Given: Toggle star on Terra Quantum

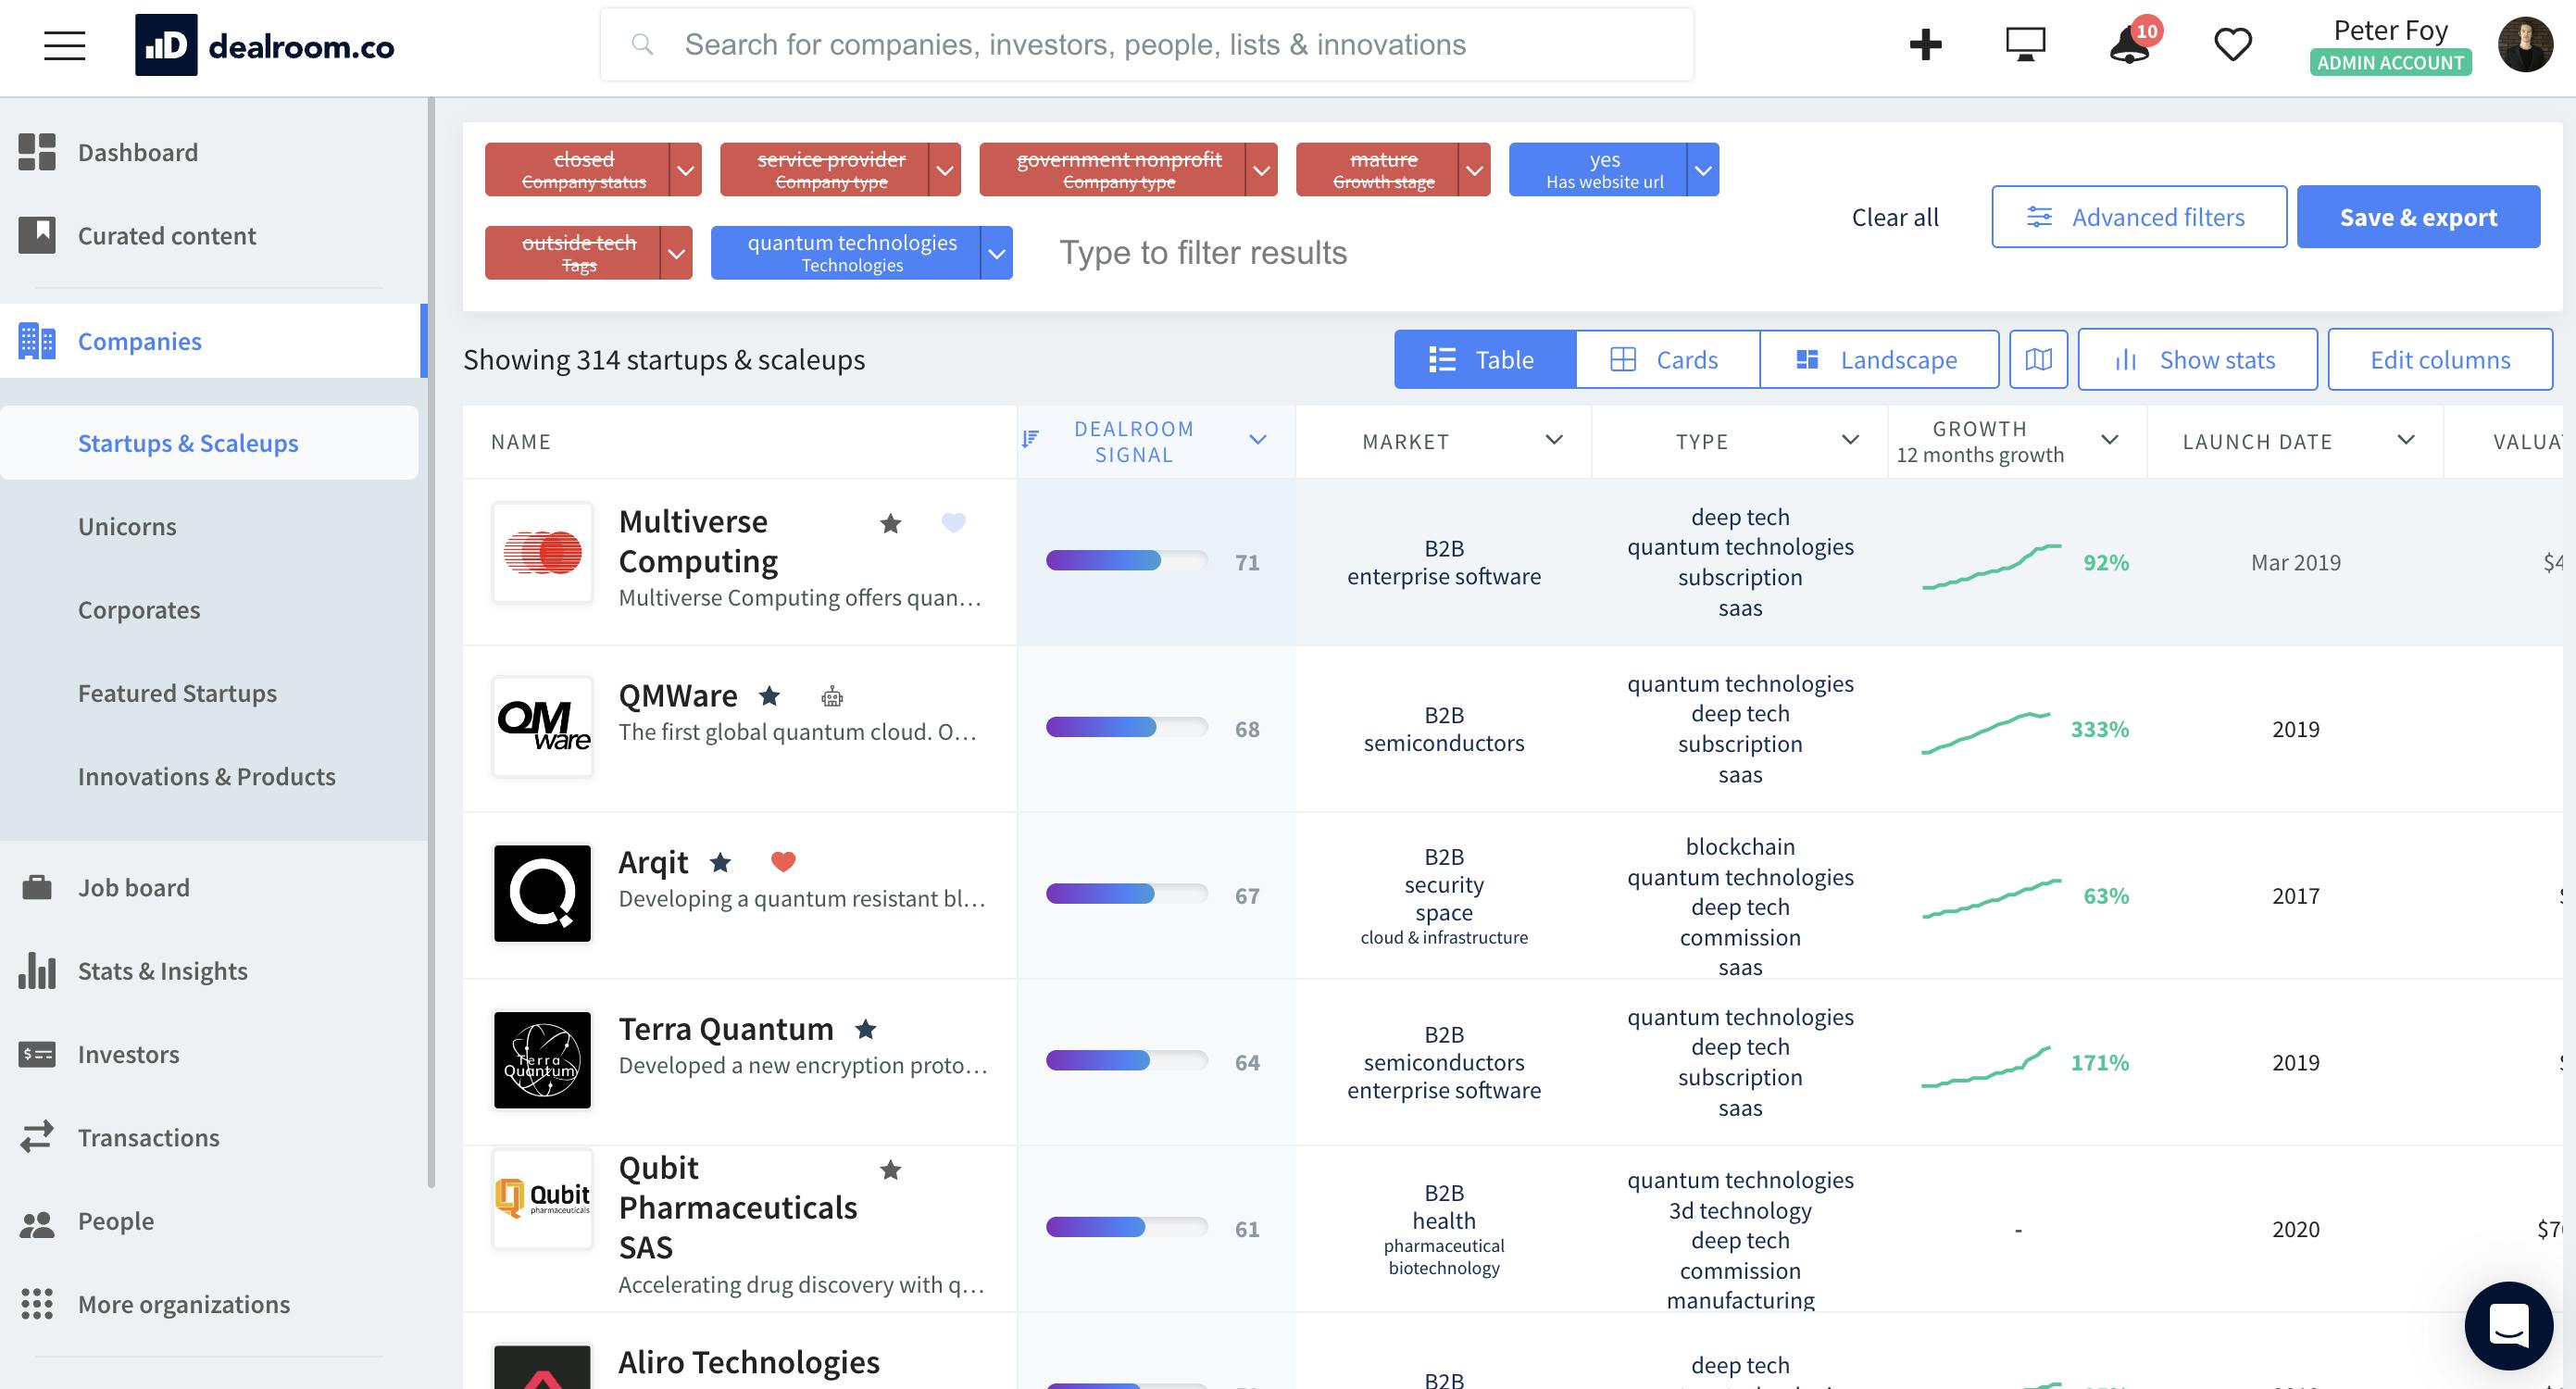Looking at the screenshot, I should (x=866, y=1028).
